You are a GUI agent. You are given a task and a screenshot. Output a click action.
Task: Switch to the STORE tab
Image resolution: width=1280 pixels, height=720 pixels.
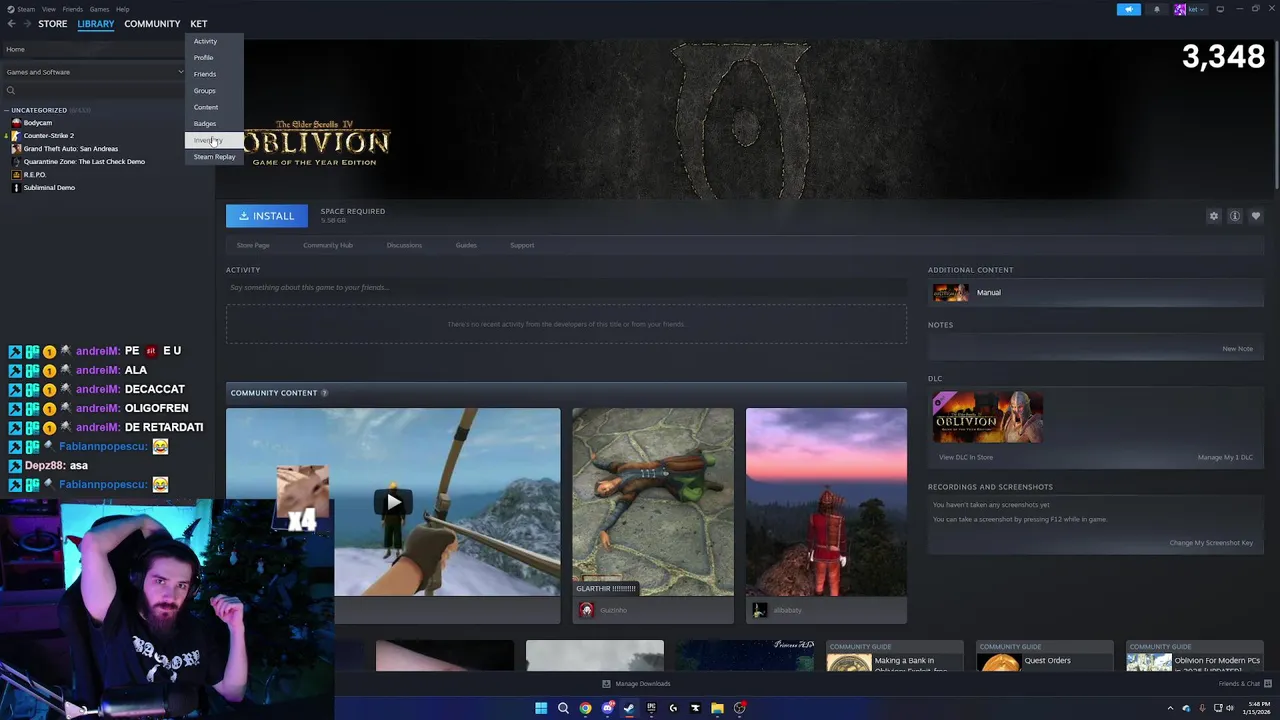tap(53, 24)
